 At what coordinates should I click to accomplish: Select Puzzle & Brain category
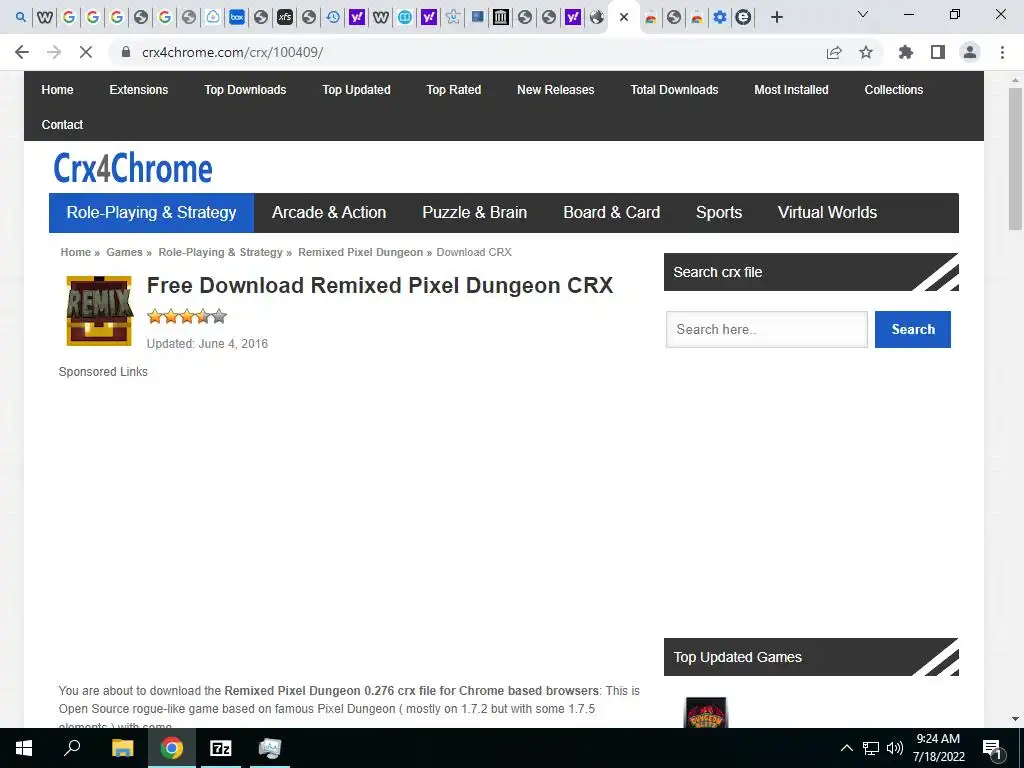click(474, 212)
